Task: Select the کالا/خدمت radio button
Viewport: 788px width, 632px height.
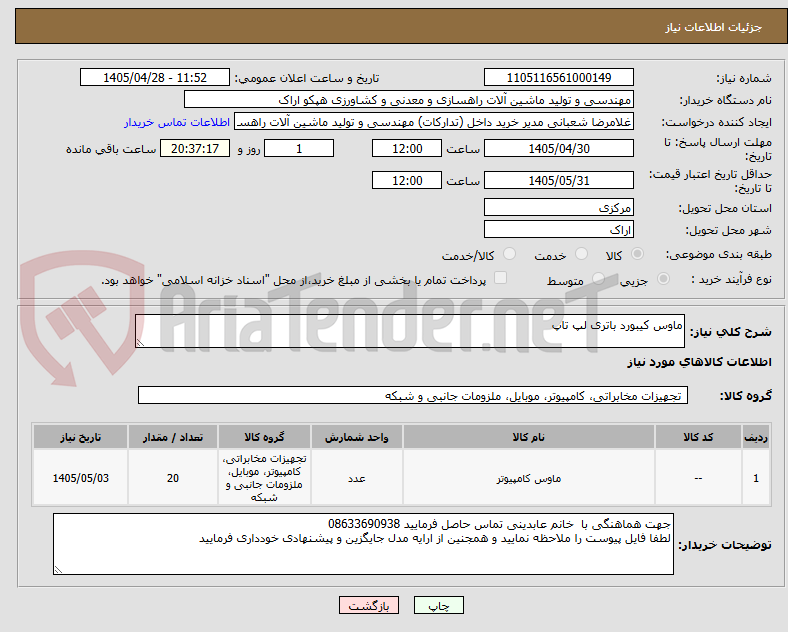Action: click(509, 254)
